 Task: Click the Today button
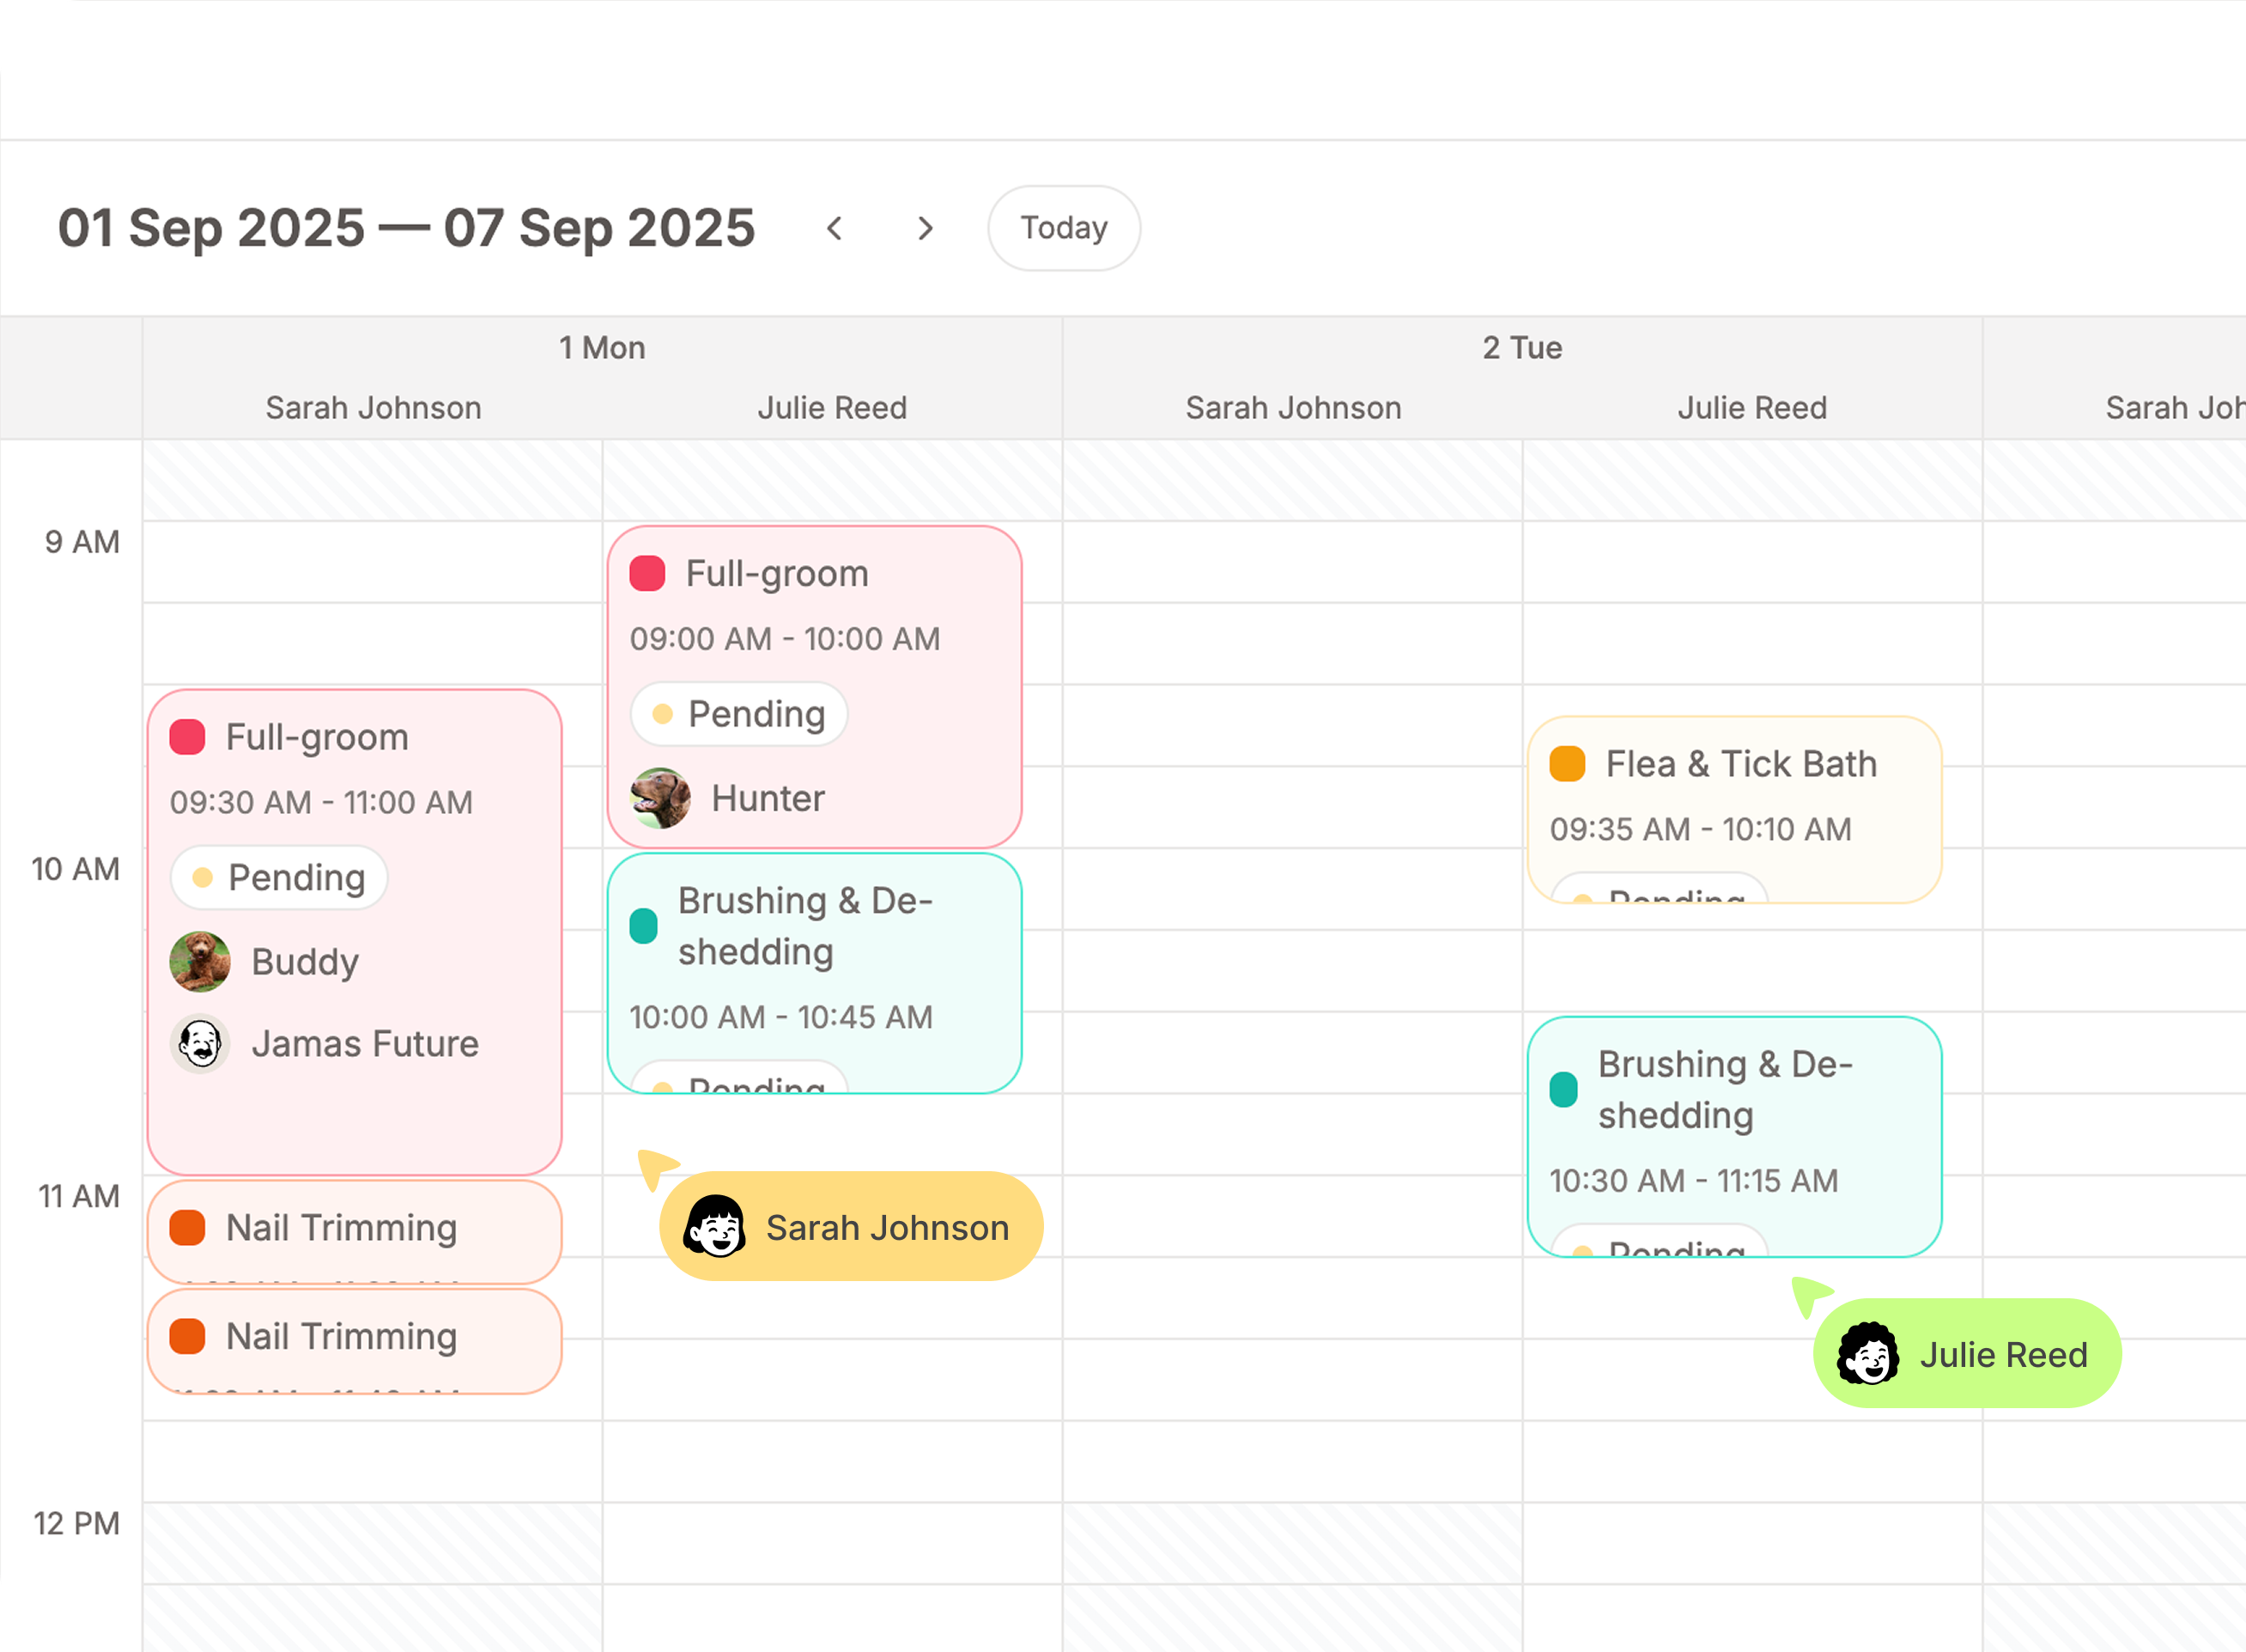point(1063,228)
